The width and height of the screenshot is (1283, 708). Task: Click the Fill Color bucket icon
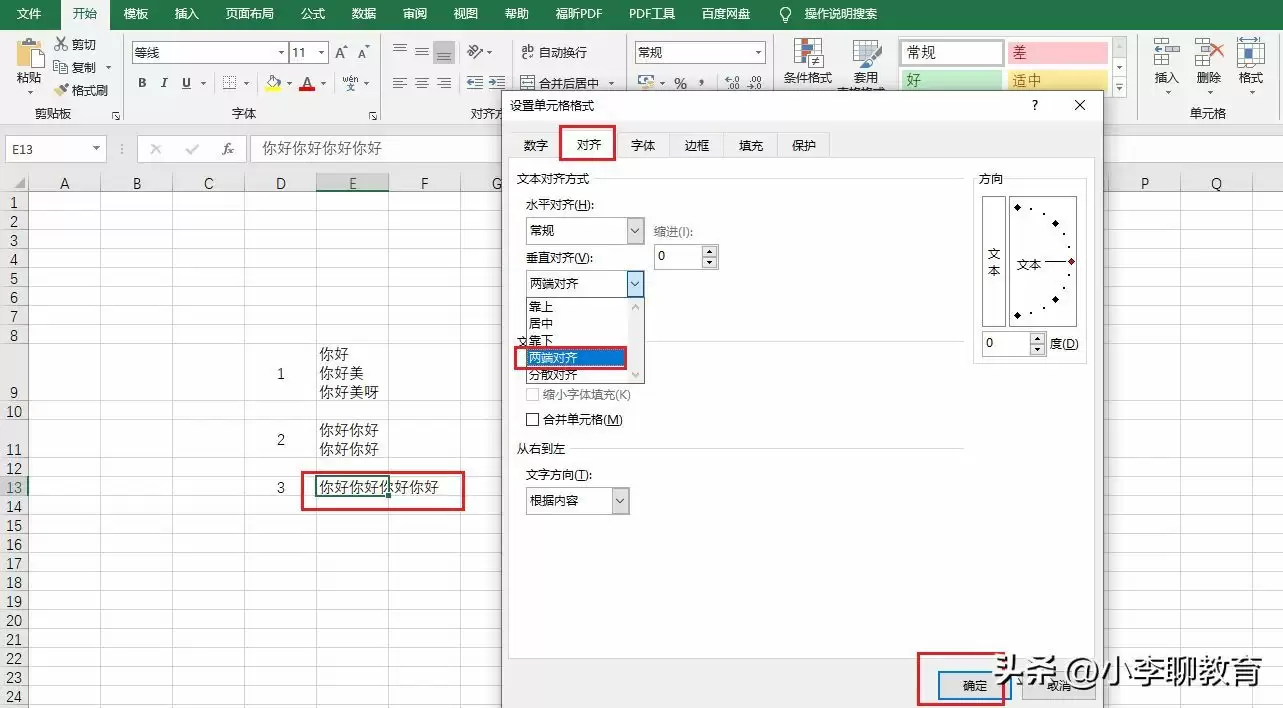pyautogui.click(x=273, y=82)
